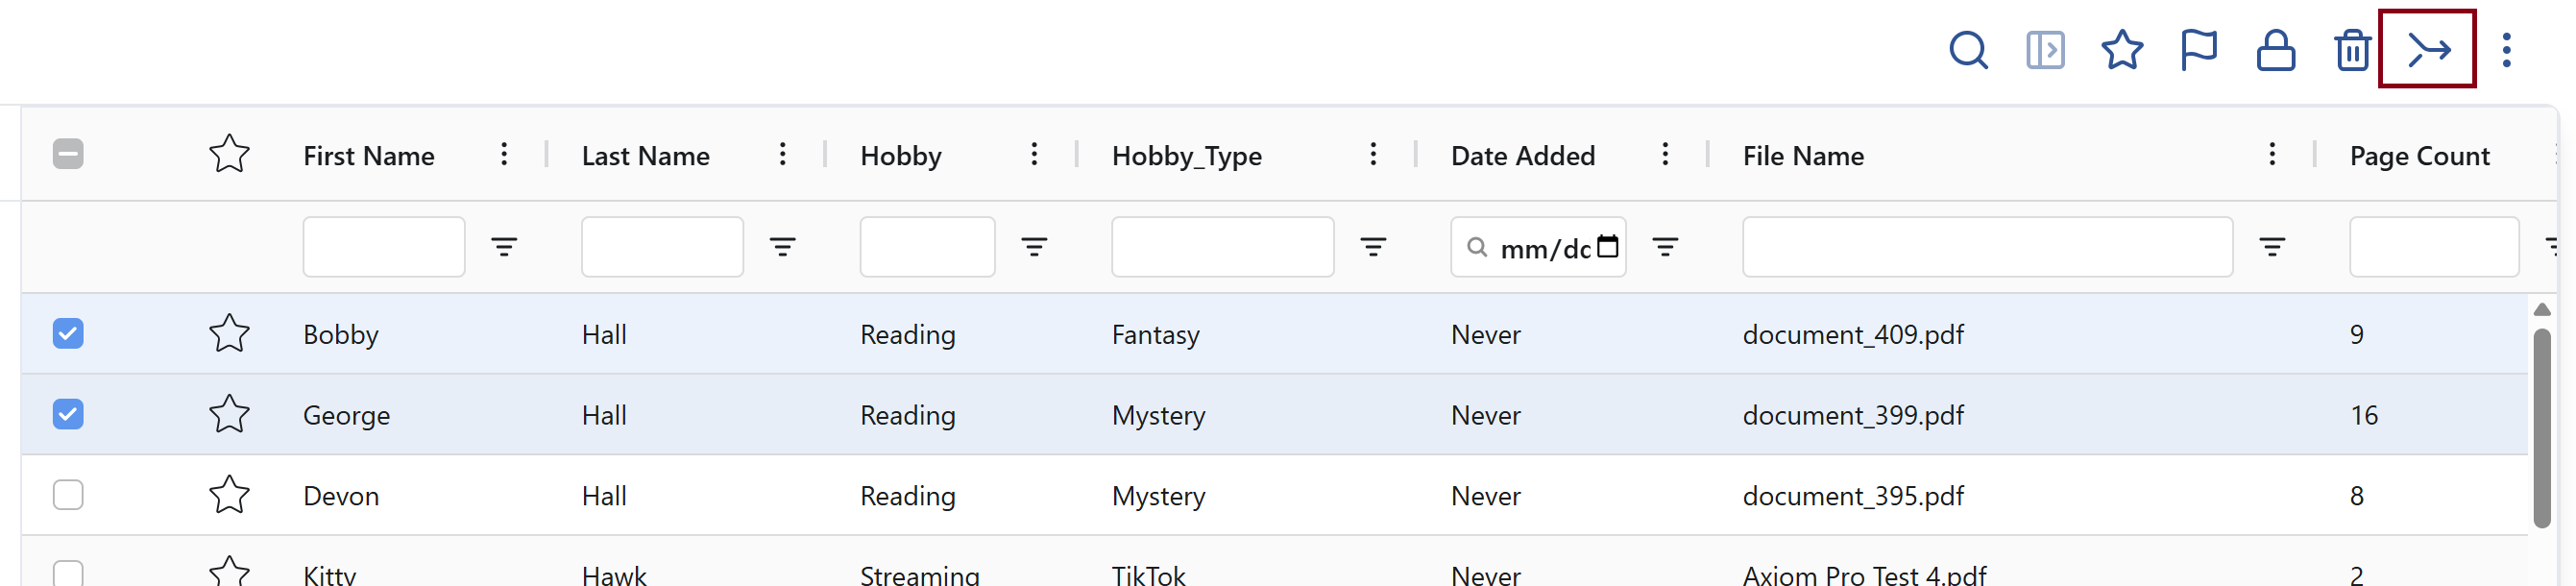Select document_395.pdf file name cell
This screenshot has width=2576, height=586.
[1853, 496]
